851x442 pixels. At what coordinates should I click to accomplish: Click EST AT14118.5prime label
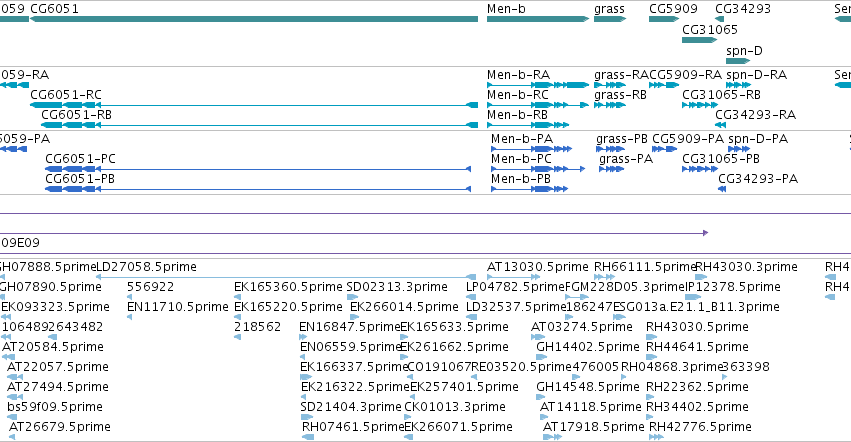click(590, 407)
